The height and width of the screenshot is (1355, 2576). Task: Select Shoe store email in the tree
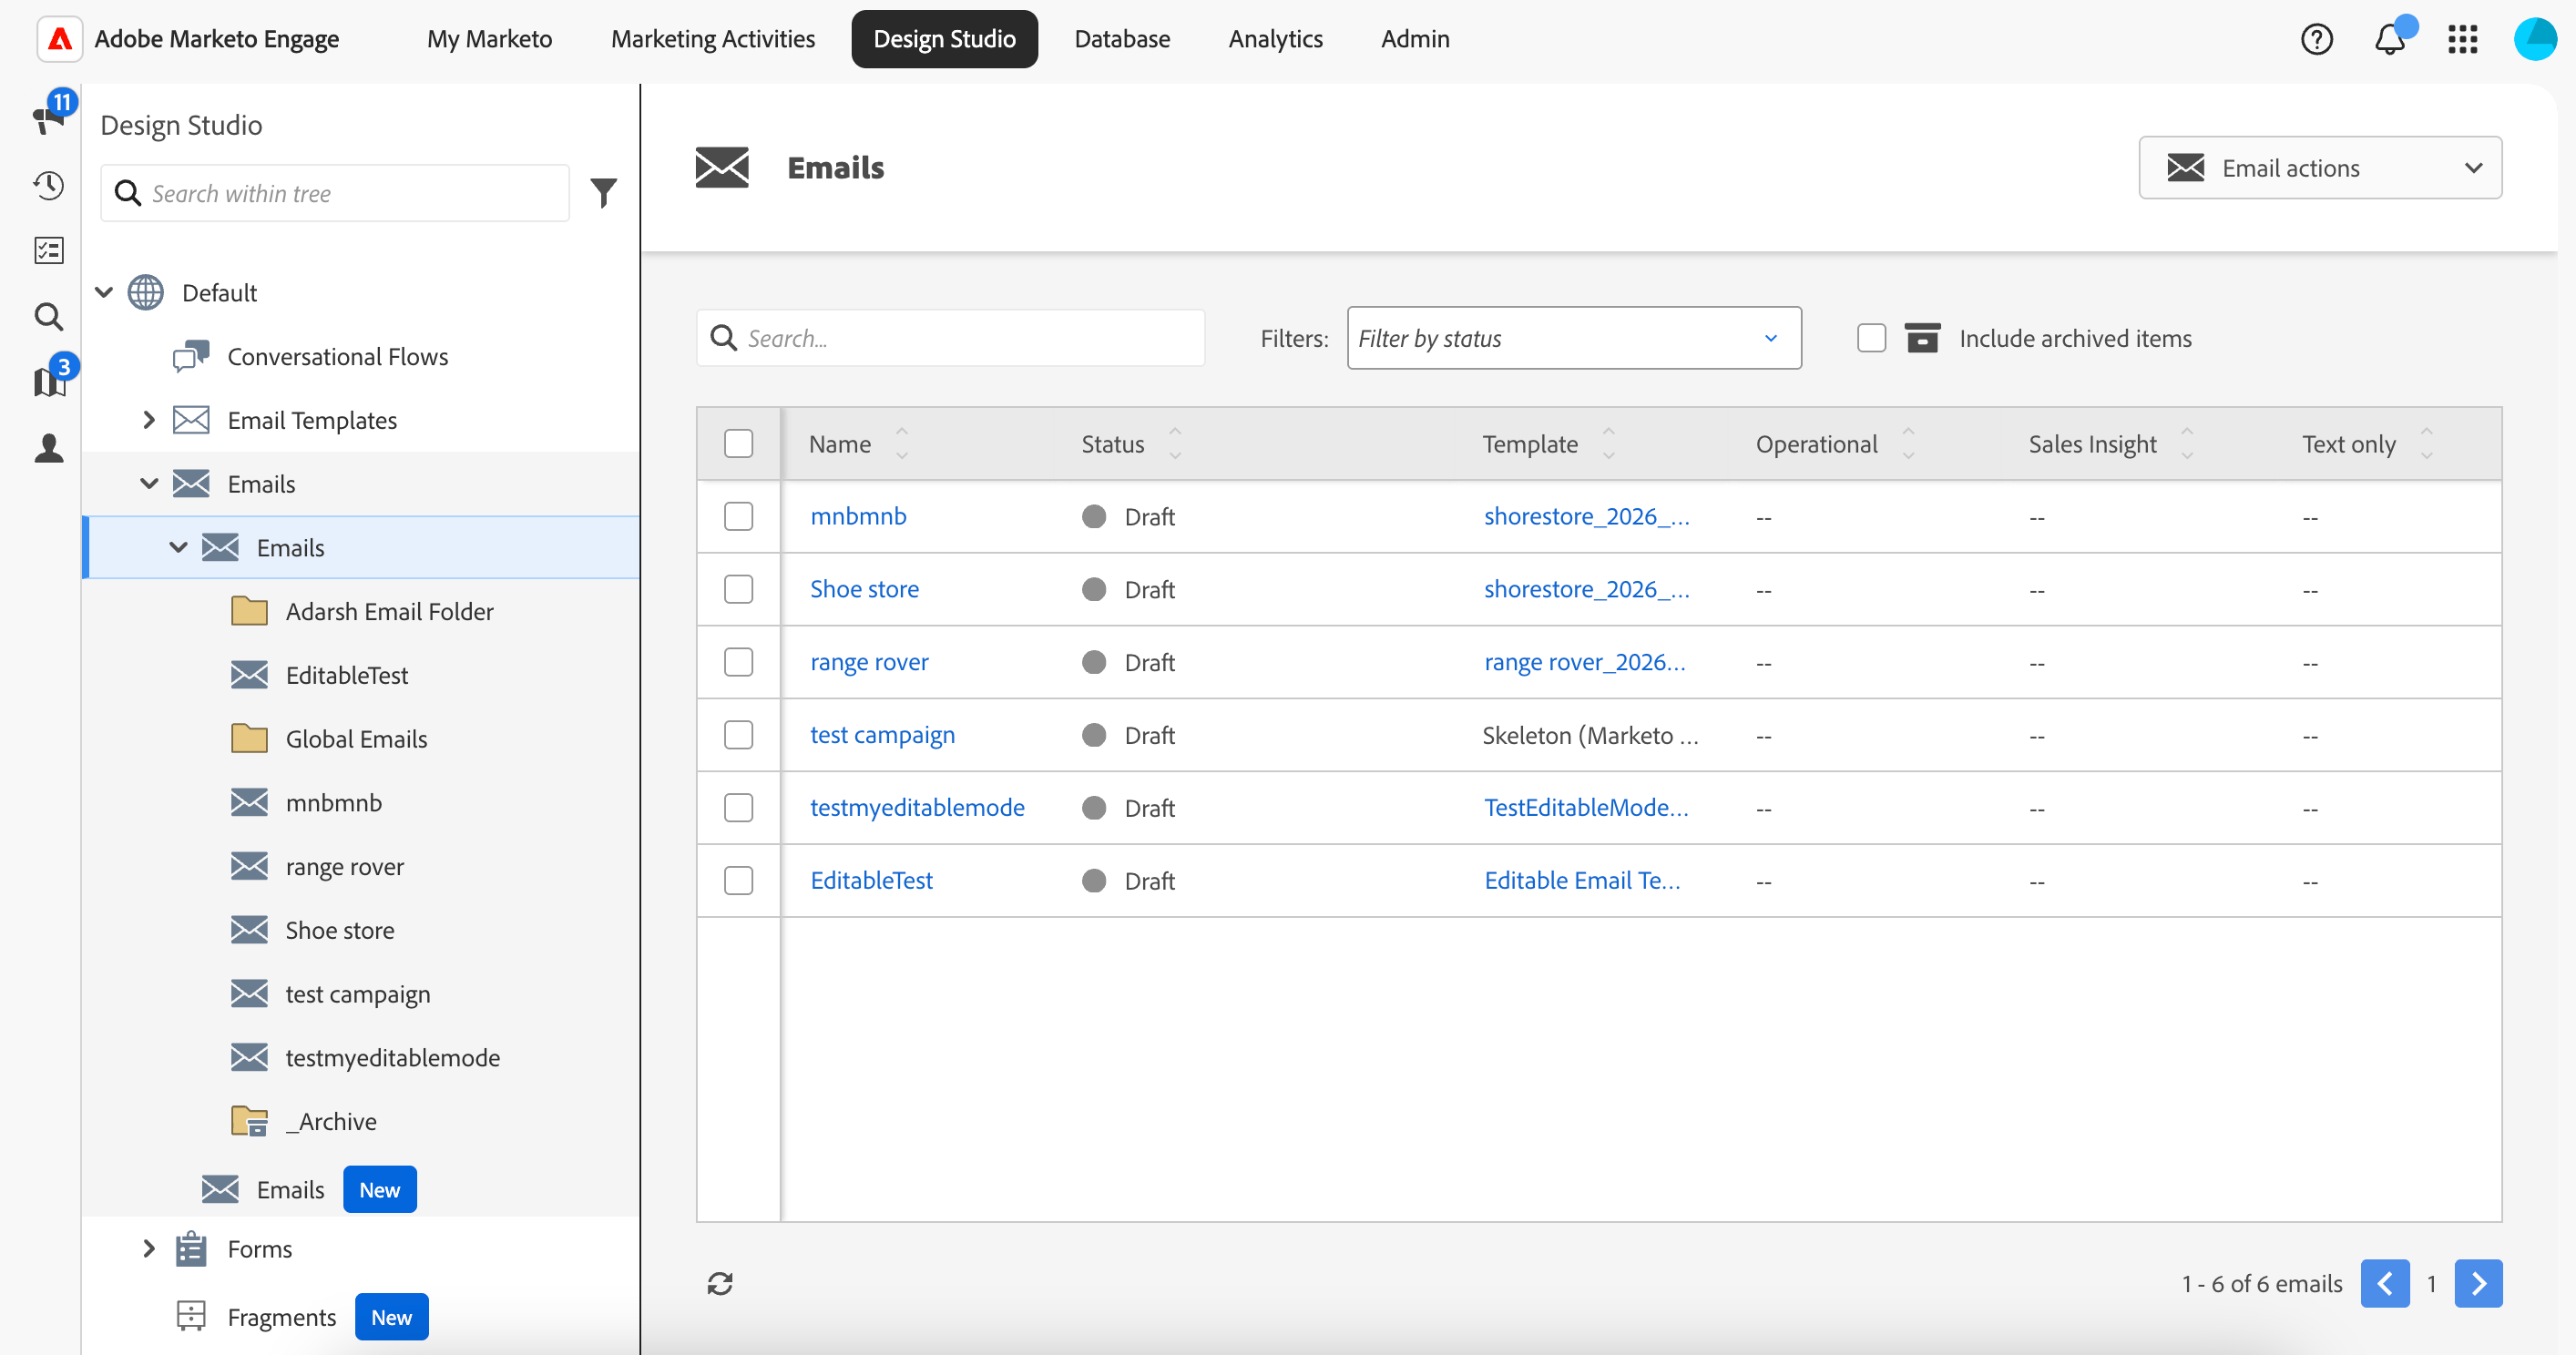(339, 930)
